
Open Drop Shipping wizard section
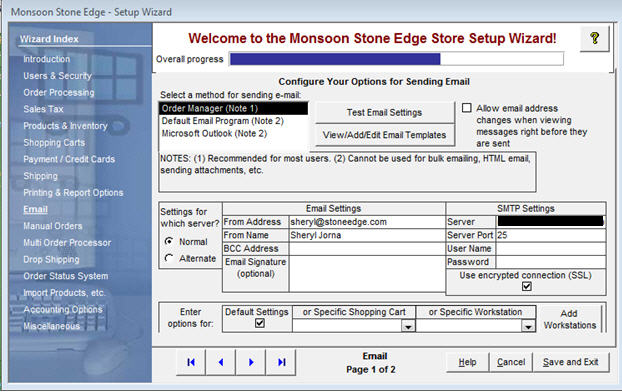pyautogui.click(x=51, y=259)
